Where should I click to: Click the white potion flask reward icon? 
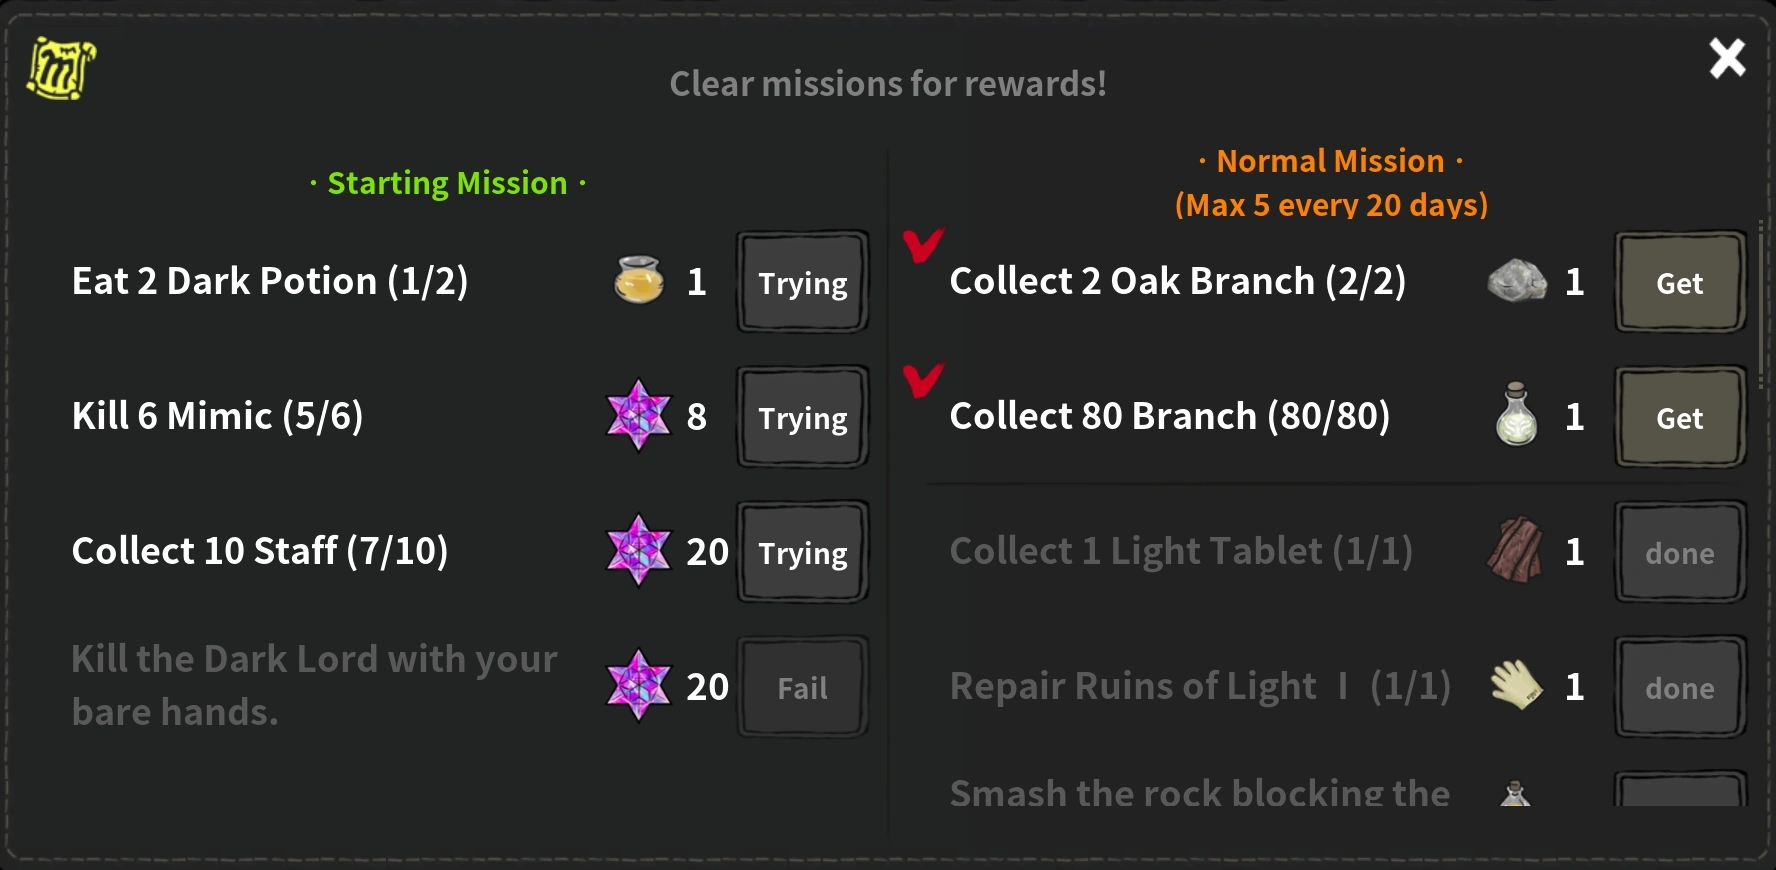point(1516,415)
